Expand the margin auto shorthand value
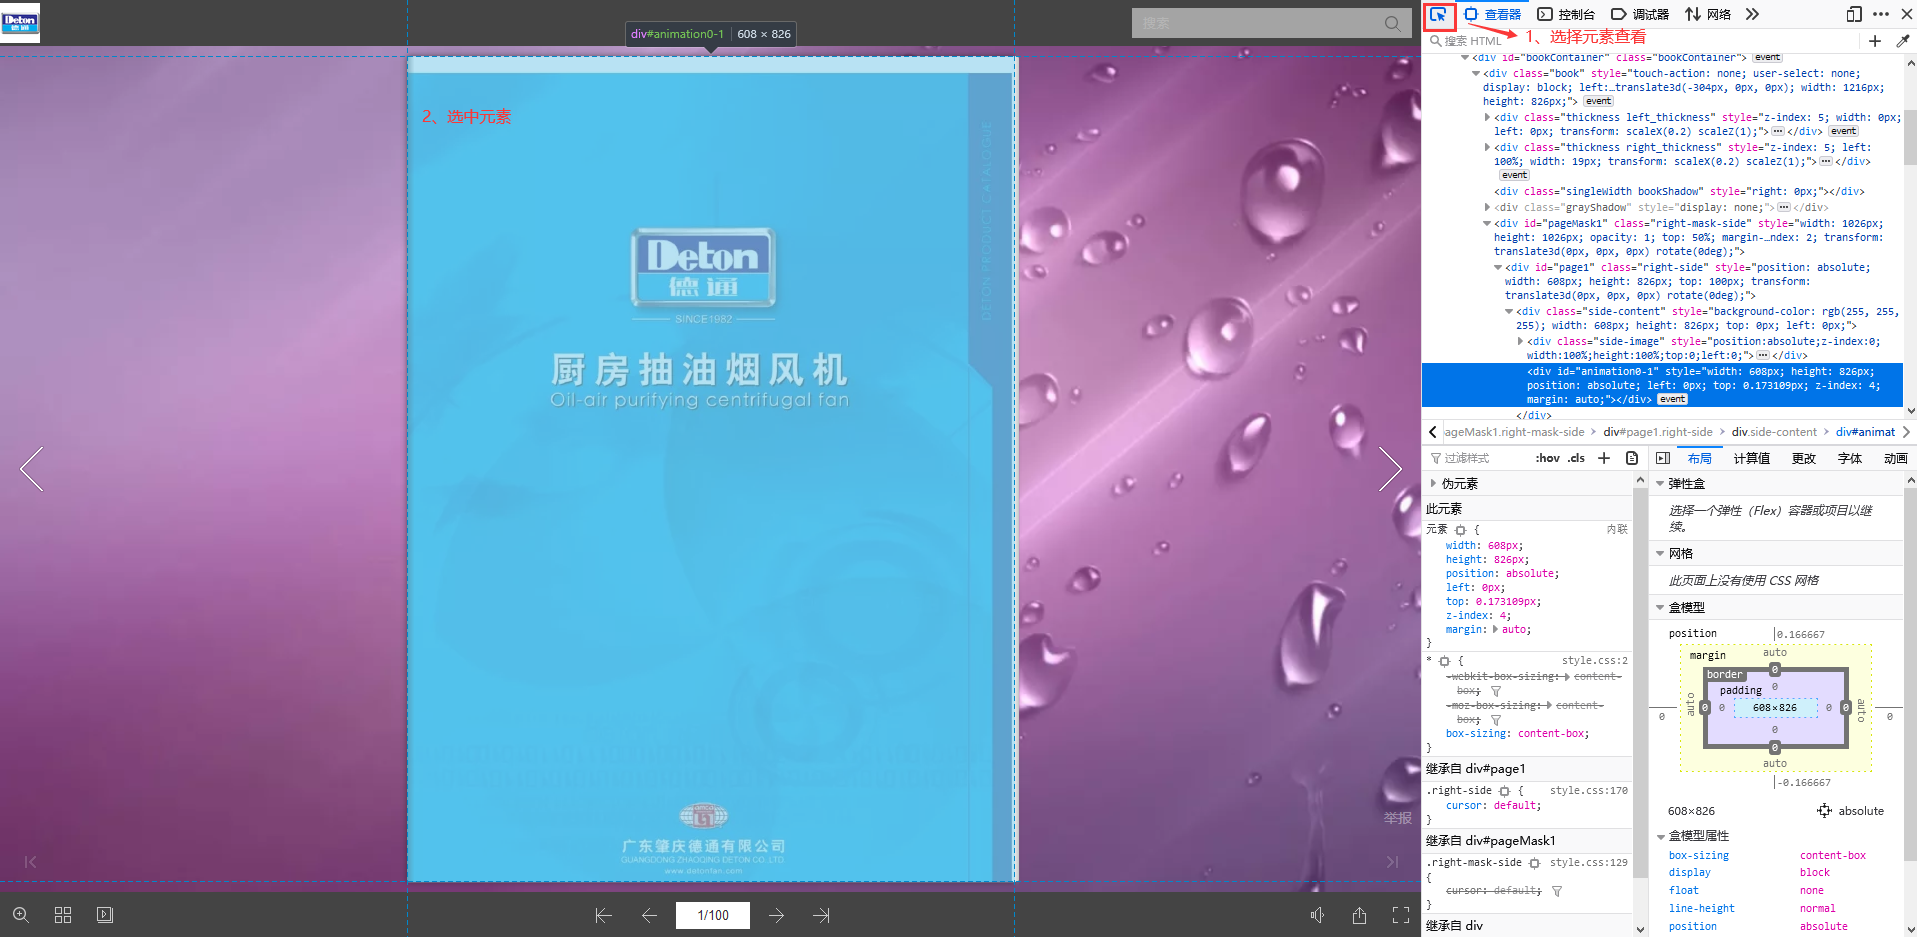Image resolution: width=1917 pixels, height=937 pixels. tap(1496, 629)
